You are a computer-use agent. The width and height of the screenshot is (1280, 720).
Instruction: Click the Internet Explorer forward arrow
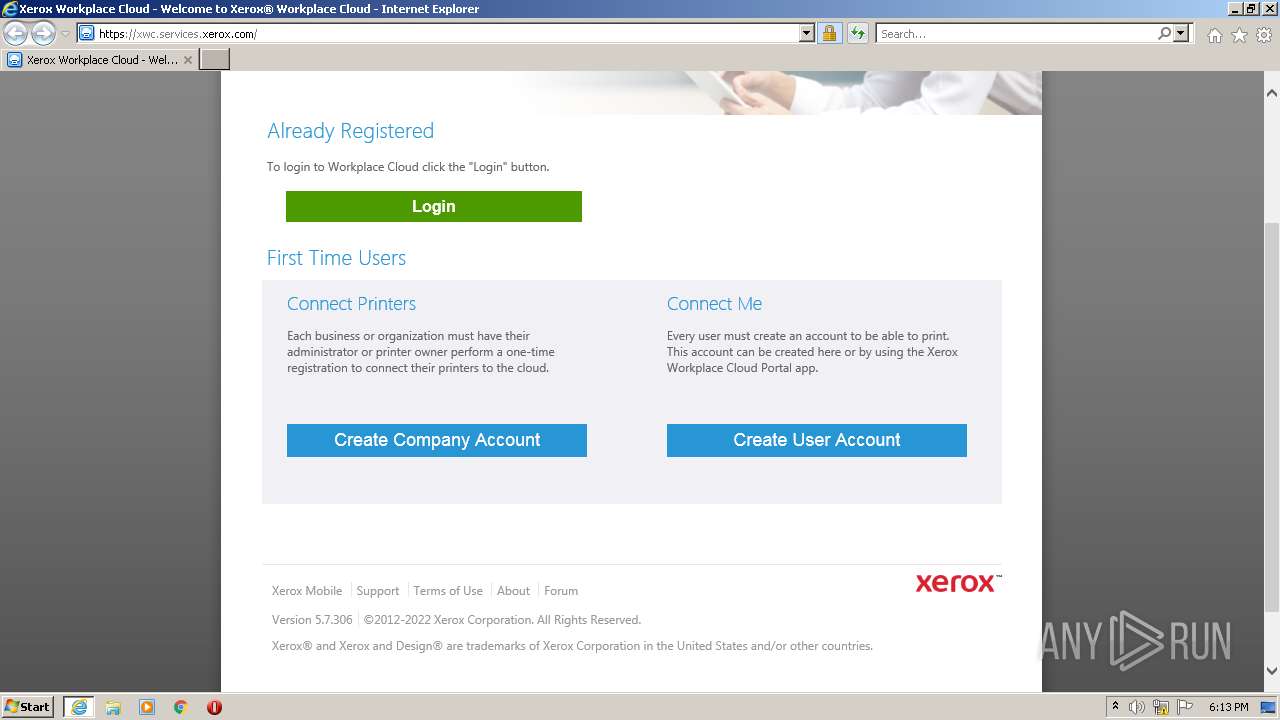click(43, 34)
